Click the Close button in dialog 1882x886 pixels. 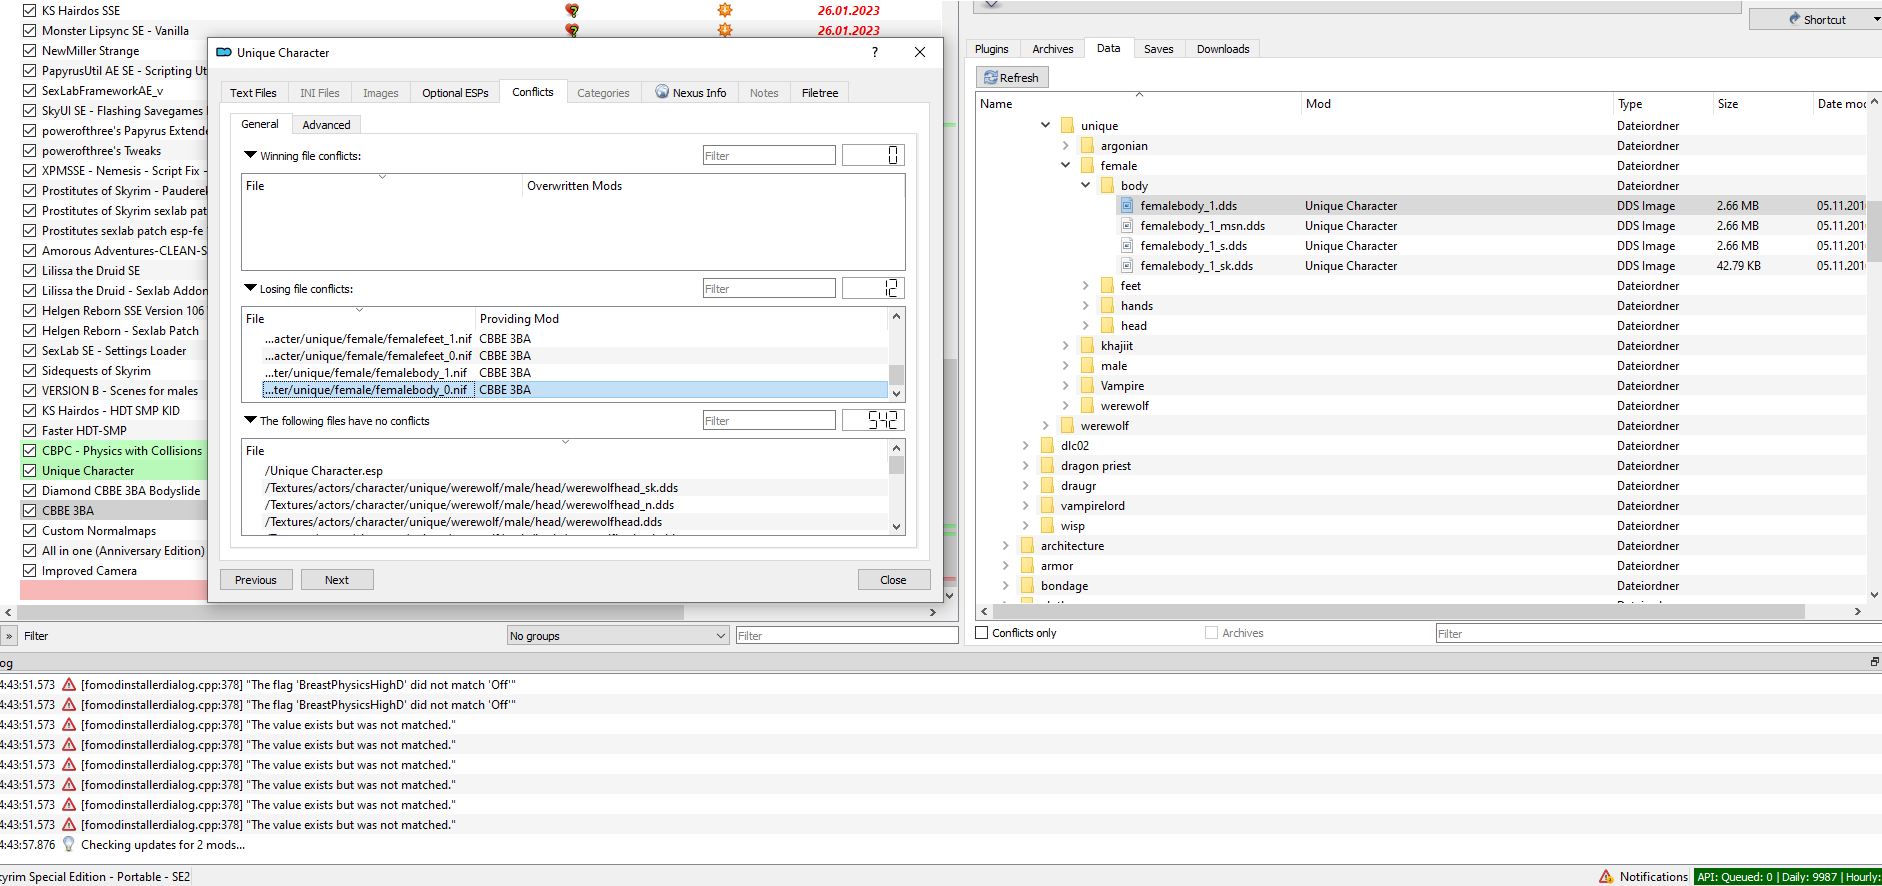[x=894, y=580]
